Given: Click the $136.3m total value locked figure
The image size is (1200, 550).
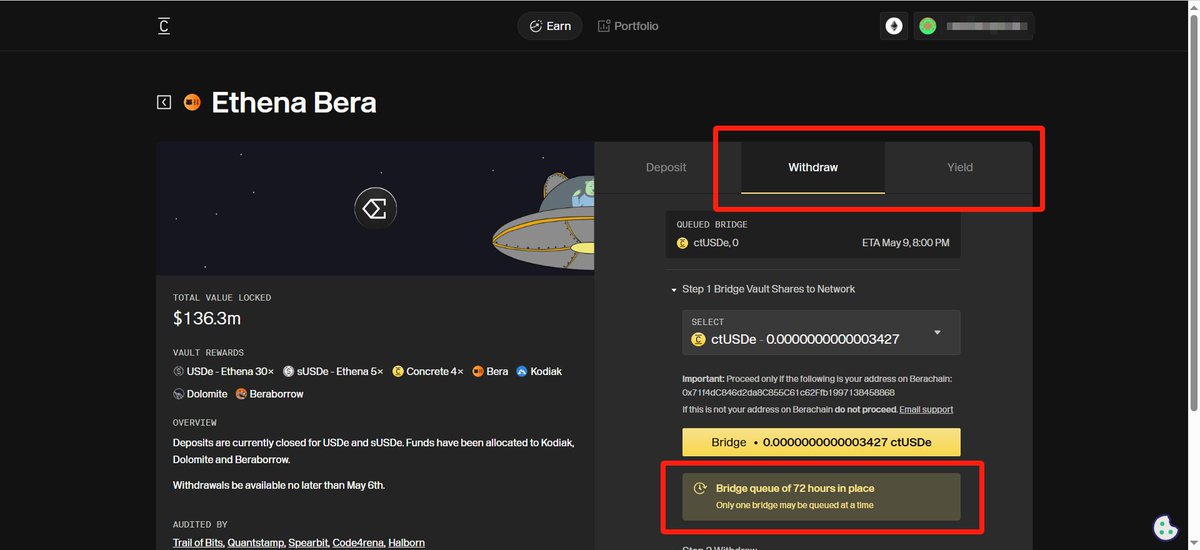Looking at the screenshot, I should tap(207, 319).
